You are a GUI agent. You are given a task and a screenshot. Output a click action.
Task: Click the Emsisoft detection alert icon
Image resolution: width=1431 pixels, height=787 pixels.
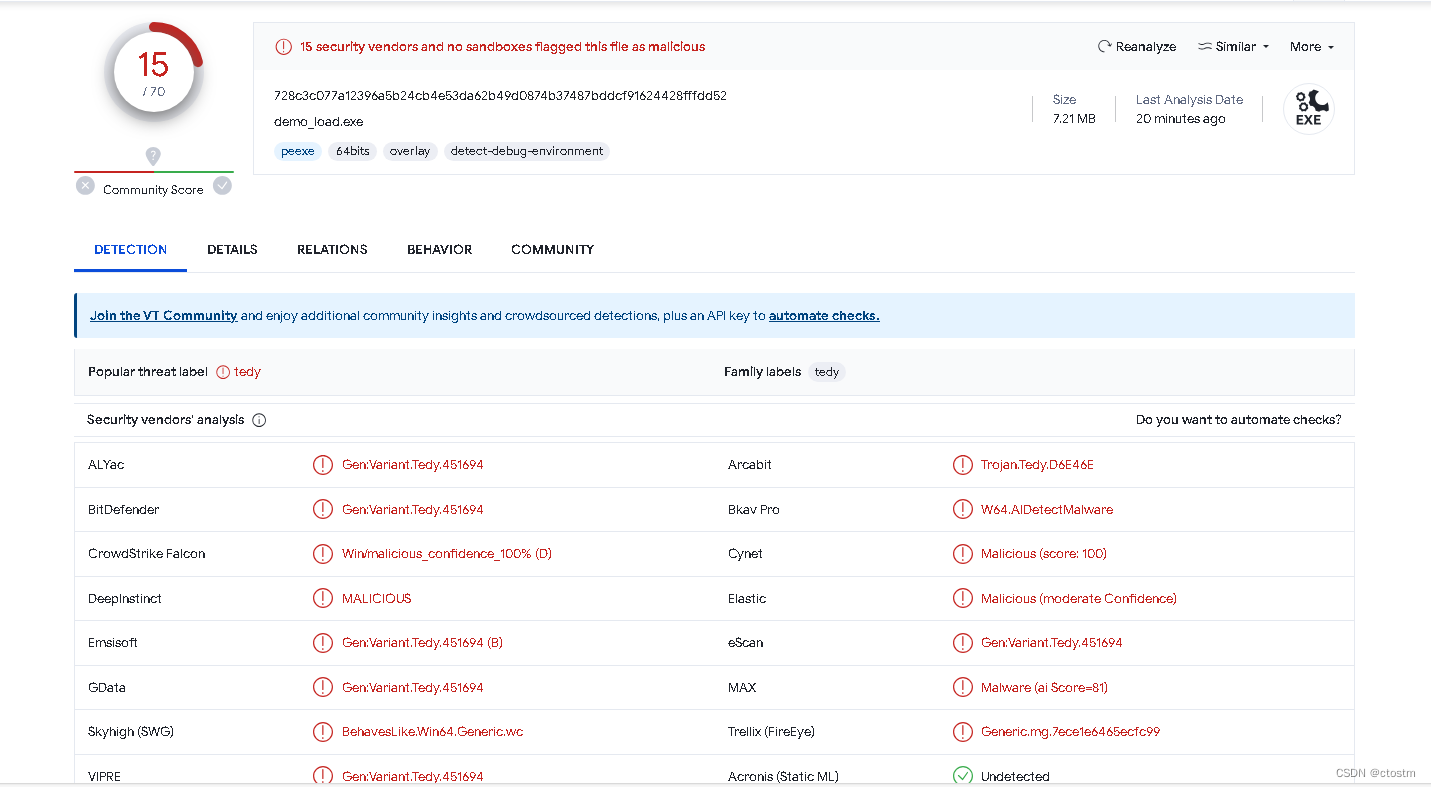(323, 643)
